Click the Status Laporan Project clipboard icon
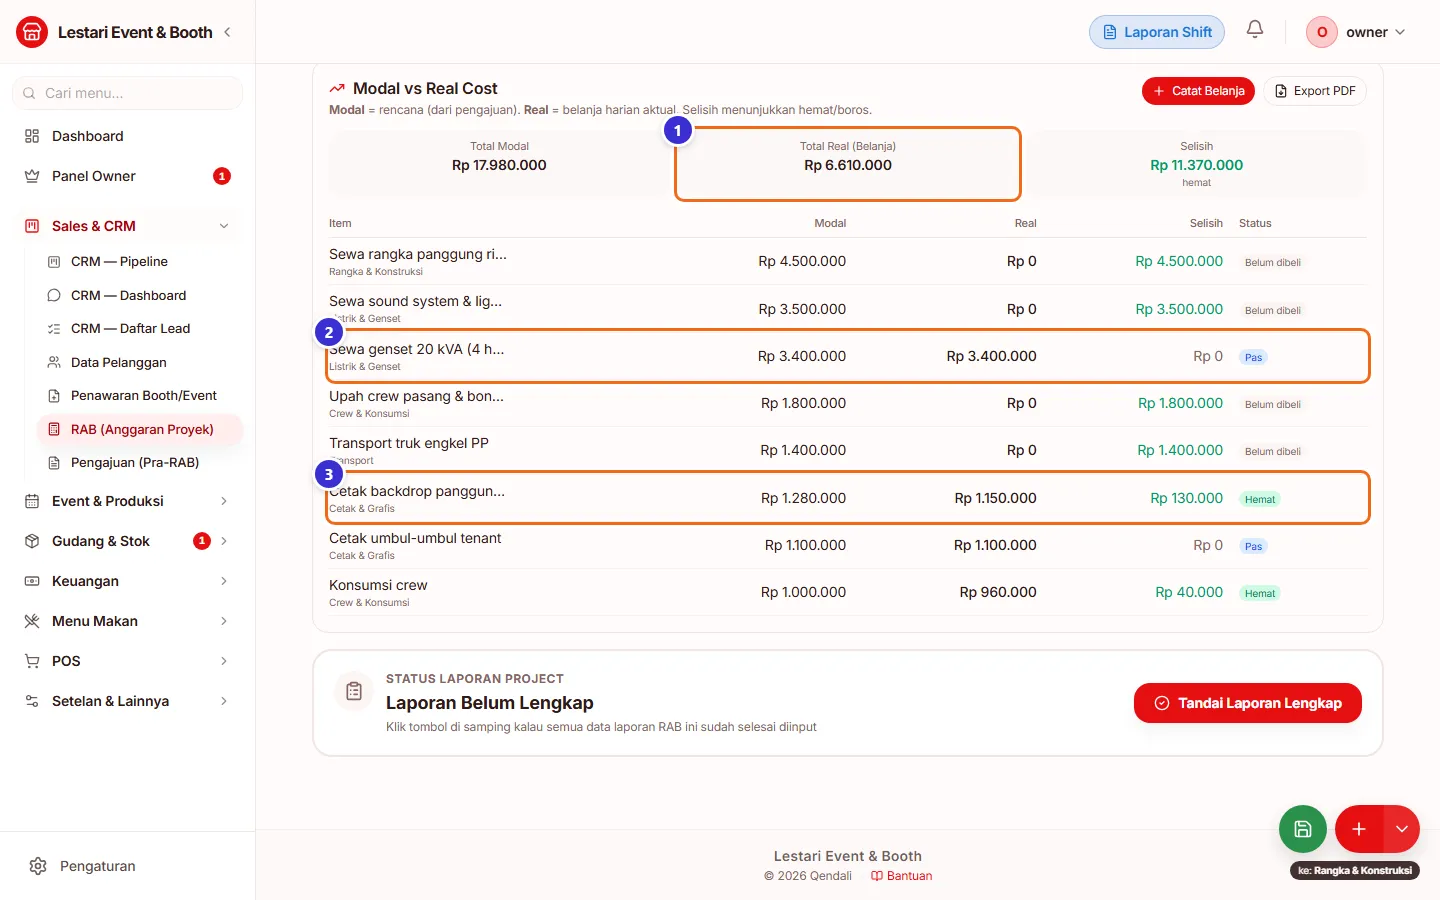The width and height of the screenshot is (1440, 900). [x=354, y=691]
